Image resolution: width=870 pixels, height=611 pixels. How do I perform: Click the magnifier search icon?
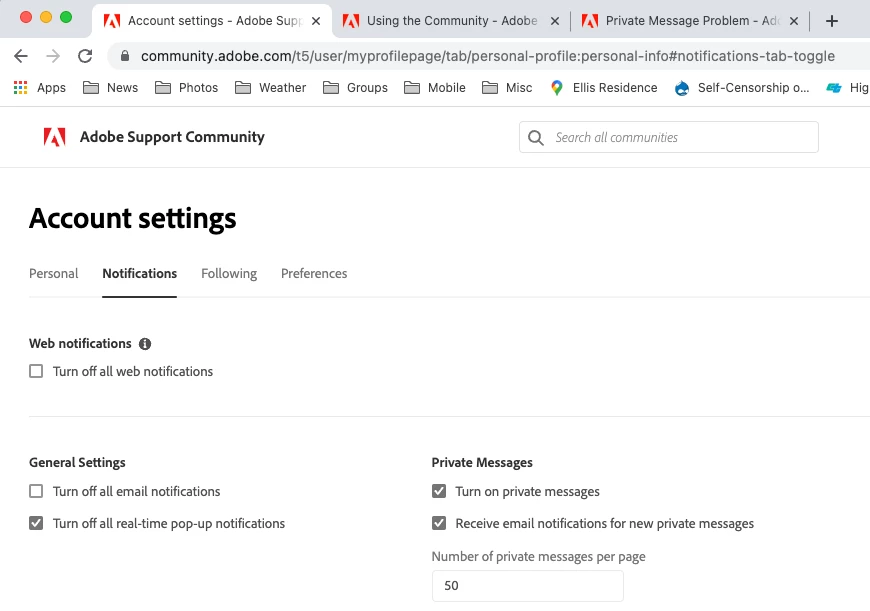[x=535, y=138]
